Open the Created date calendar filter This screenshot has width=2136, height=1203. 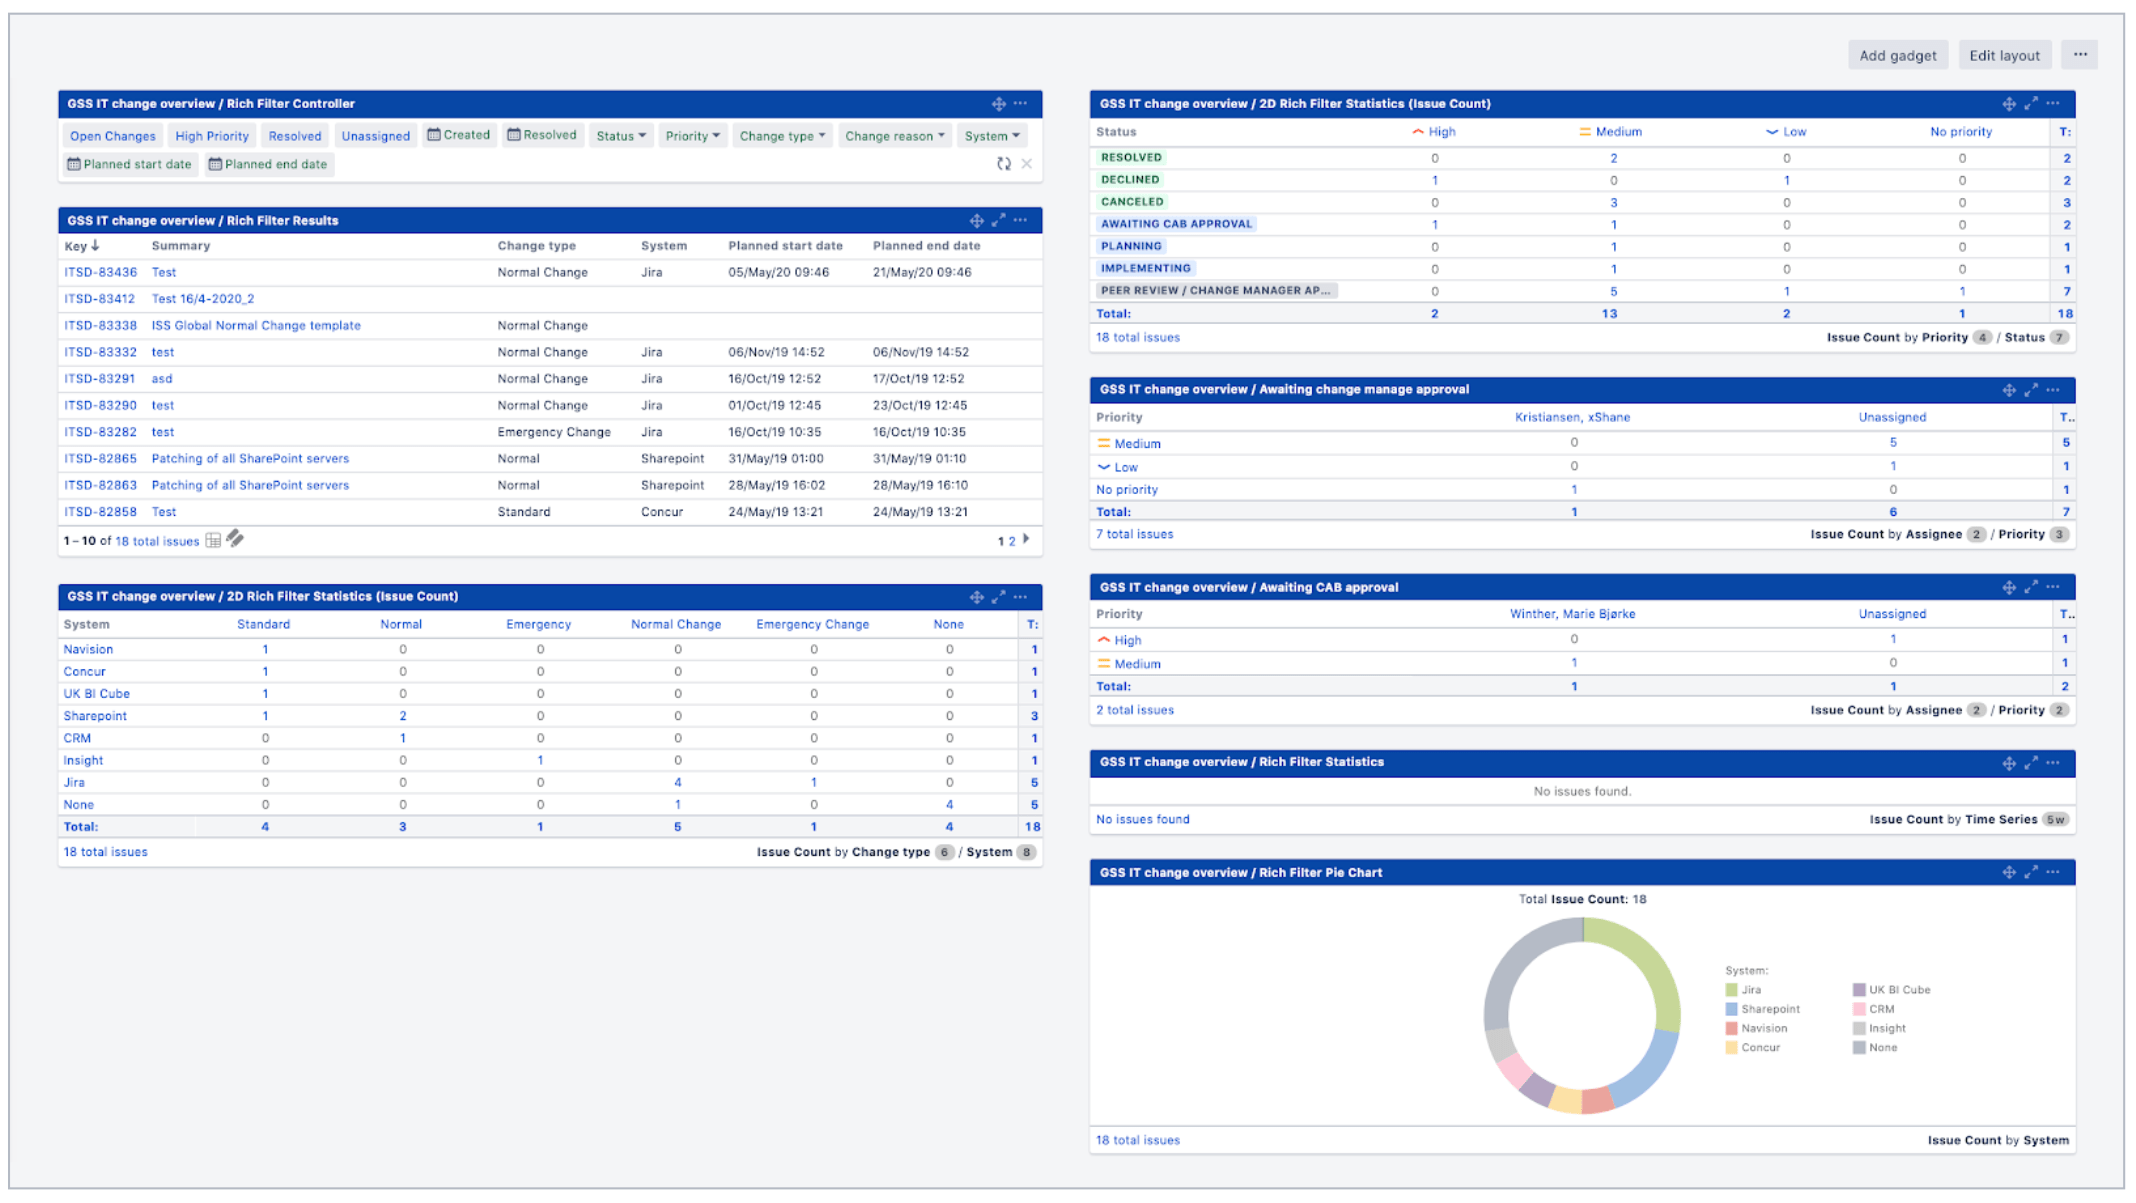(x=458, y=135)
